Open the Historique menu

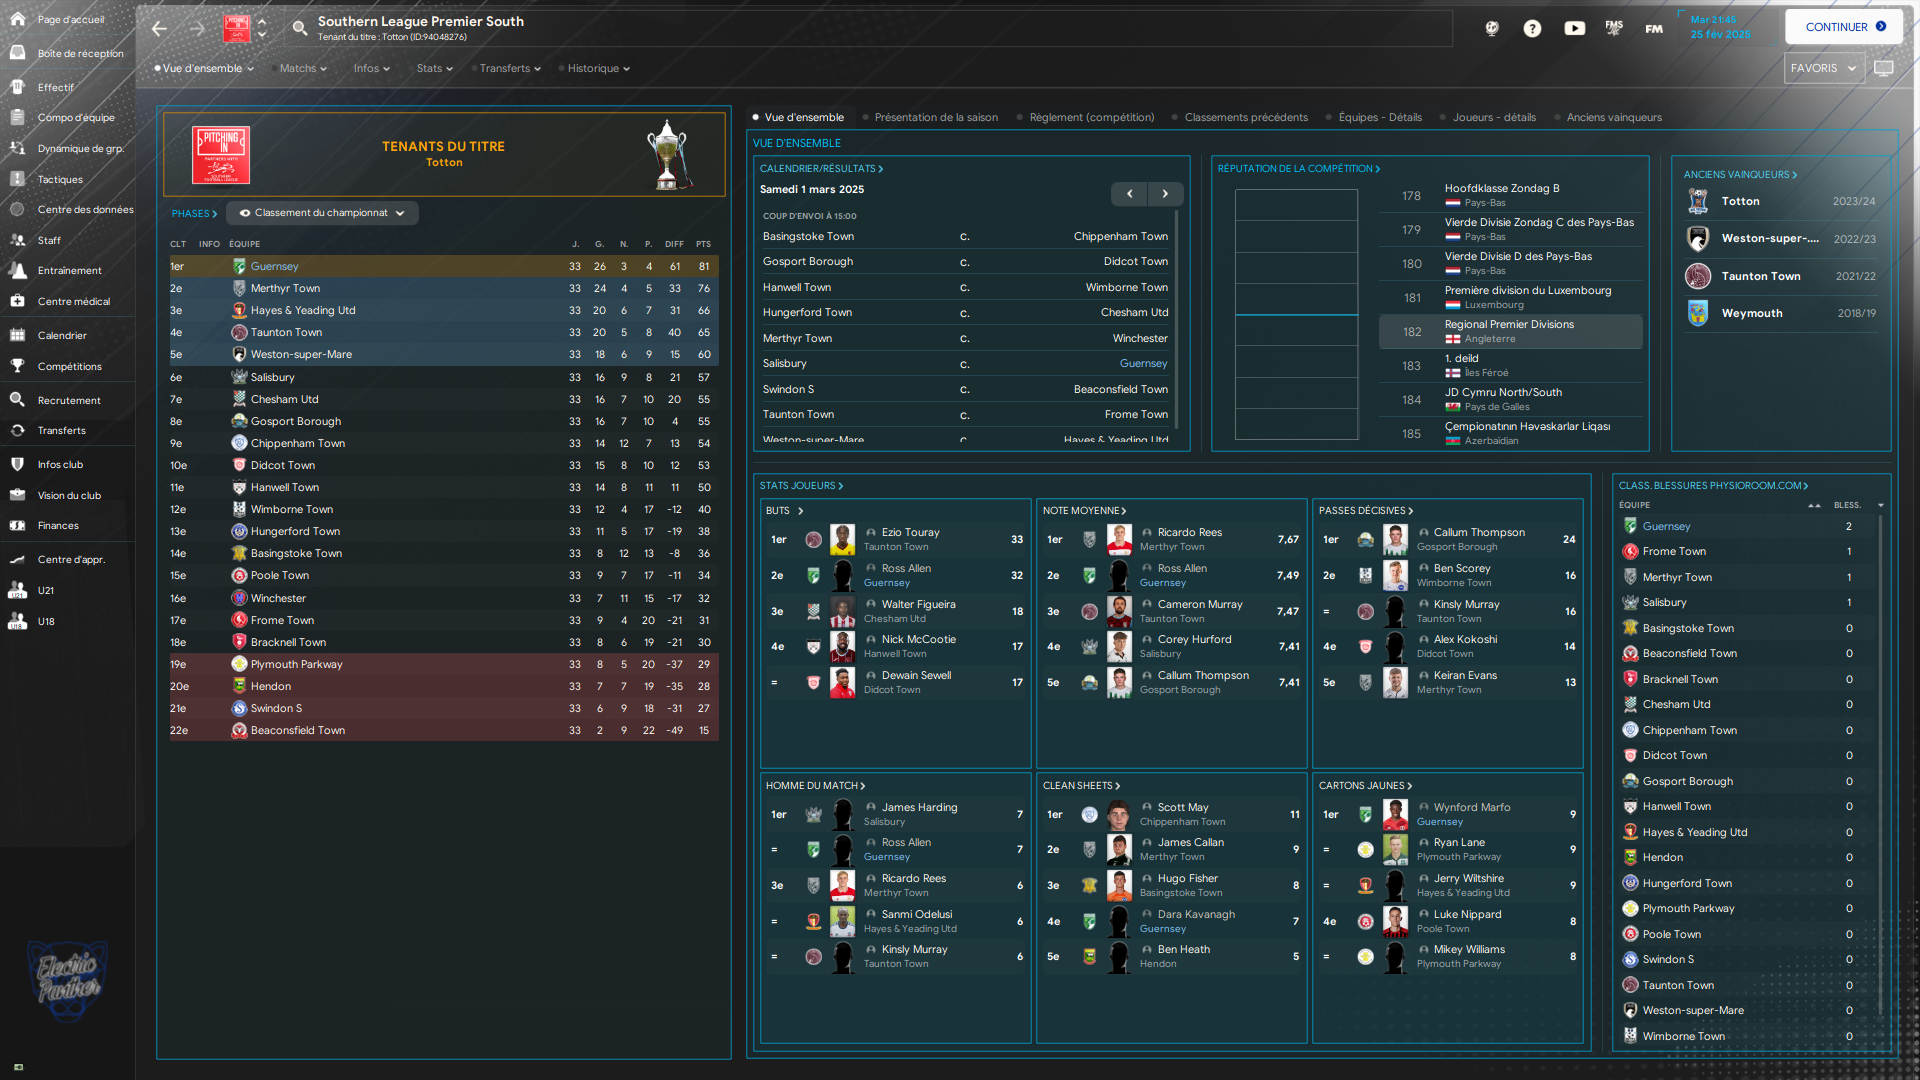click(x=599, y=68)
